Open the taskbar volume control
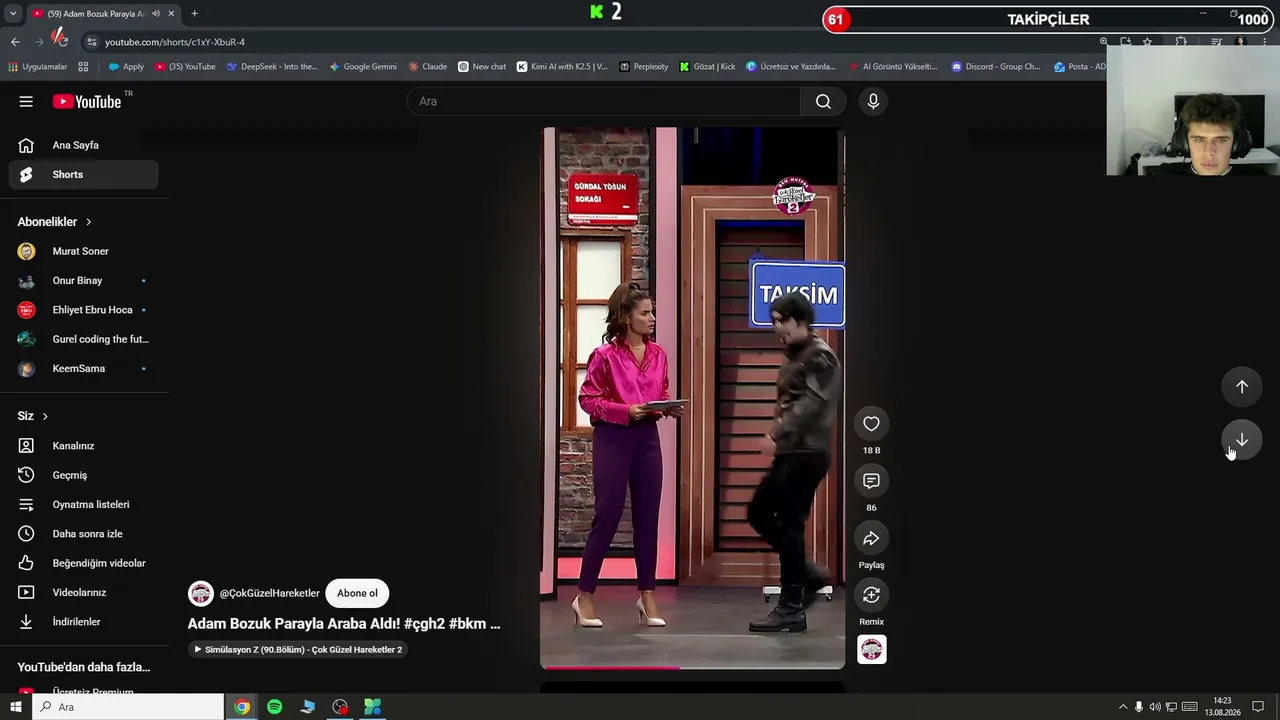Screen dimensions: 1280x720 coord(1155,707)
